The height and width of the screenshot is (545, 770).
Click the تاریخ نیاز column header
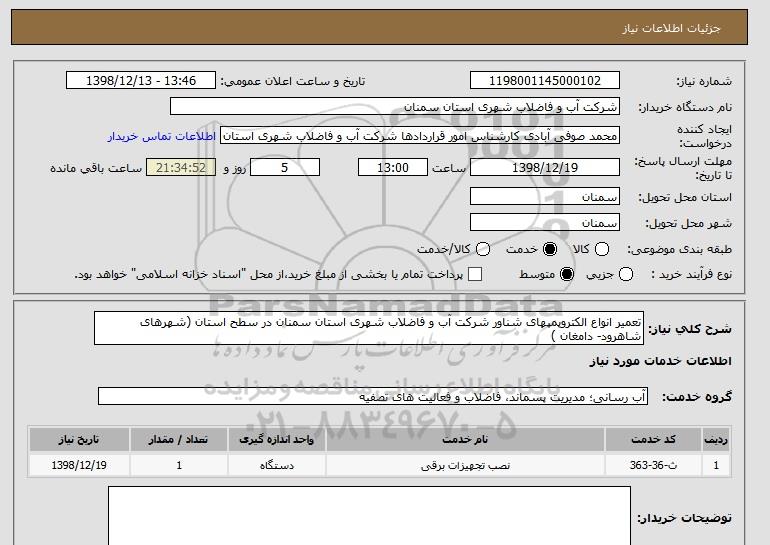point(79,439)
